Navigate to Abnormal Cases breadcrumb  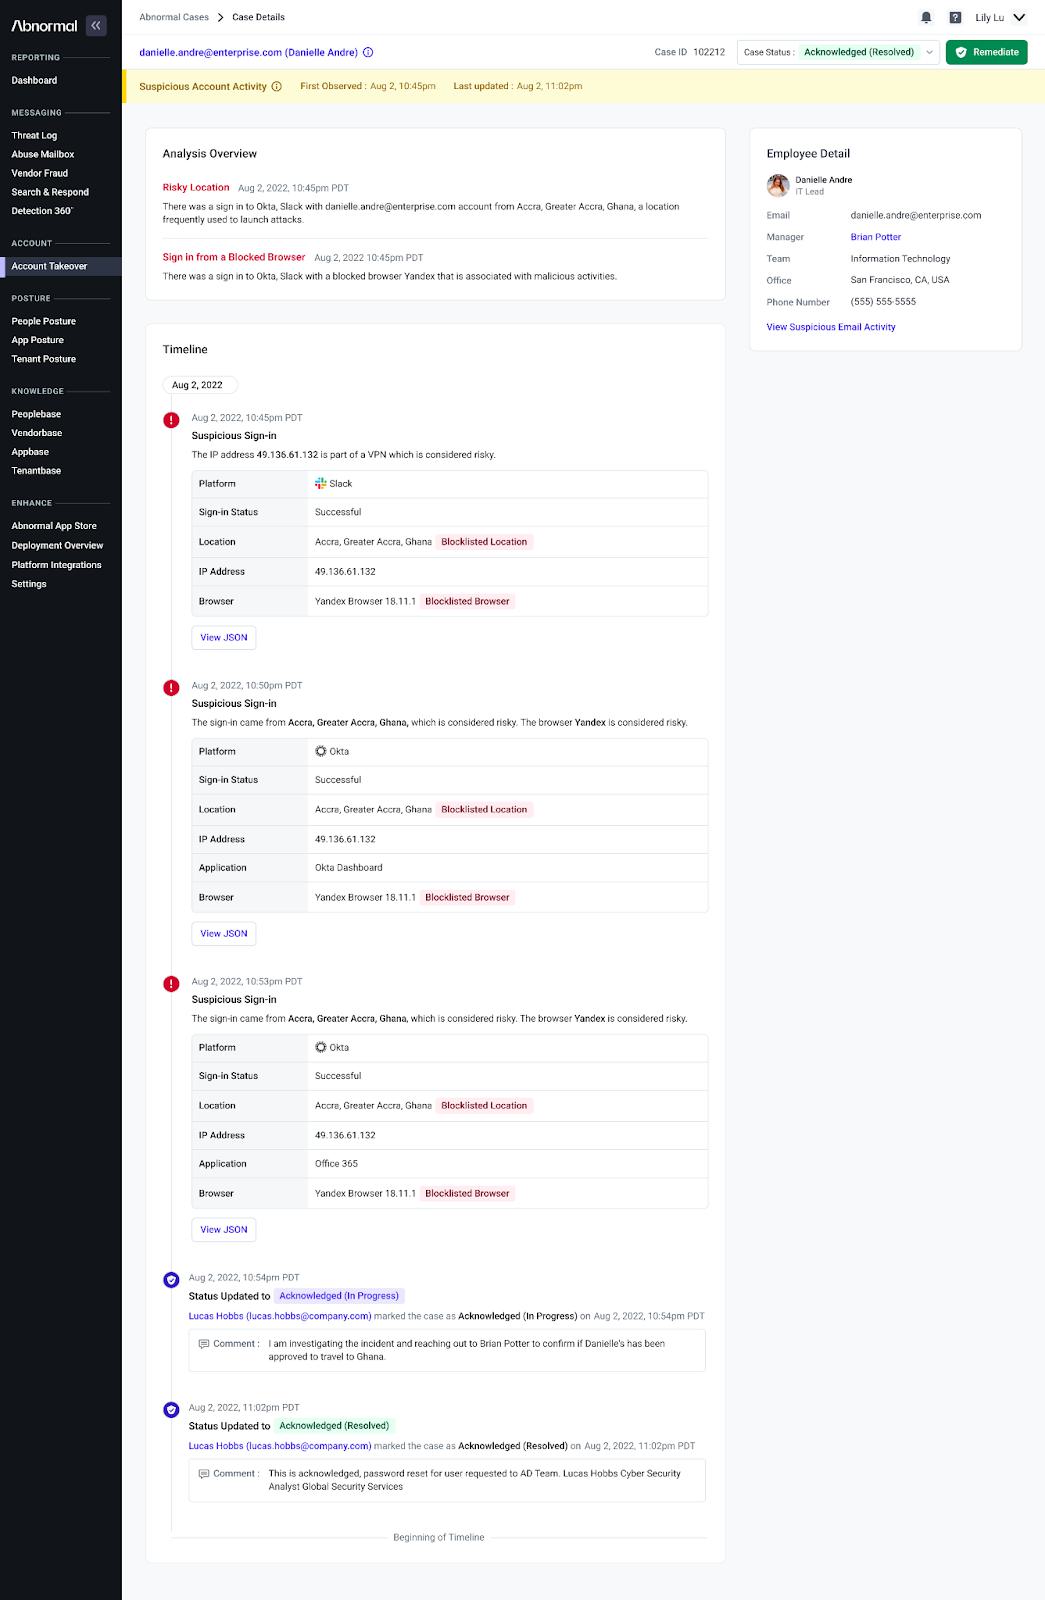point(174,17)
